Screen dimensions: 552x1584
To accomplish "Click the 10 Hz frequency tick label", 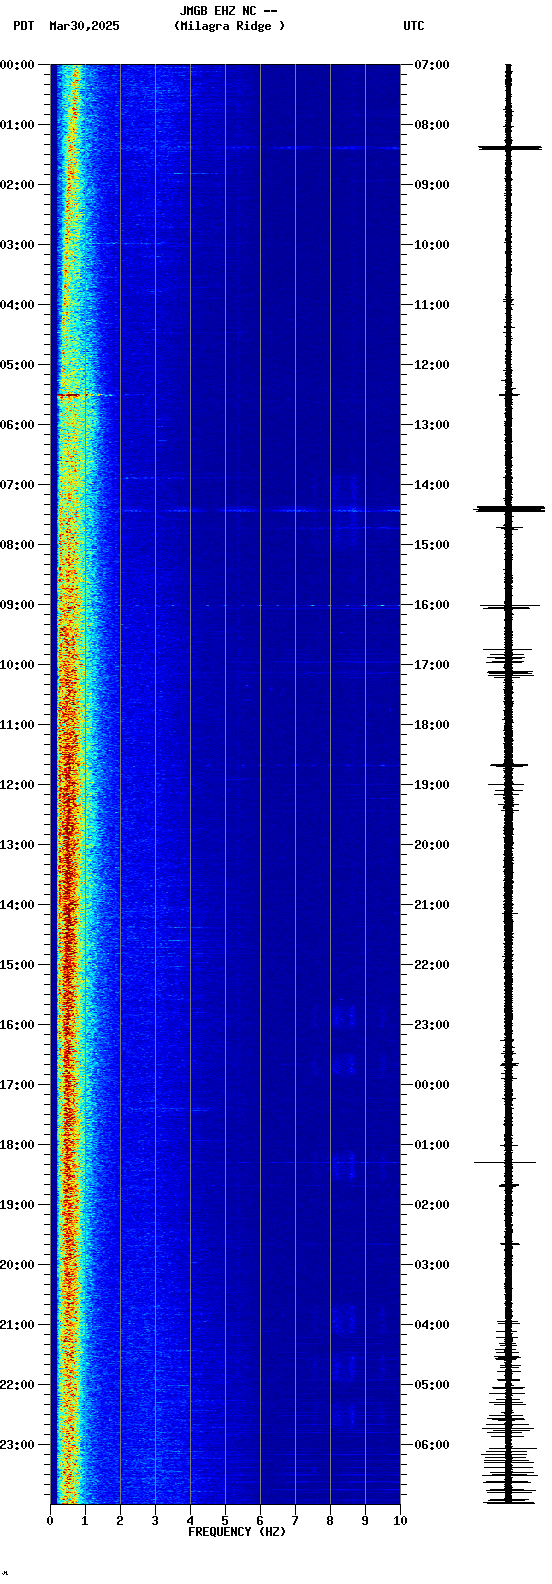I will [400, 1521].
